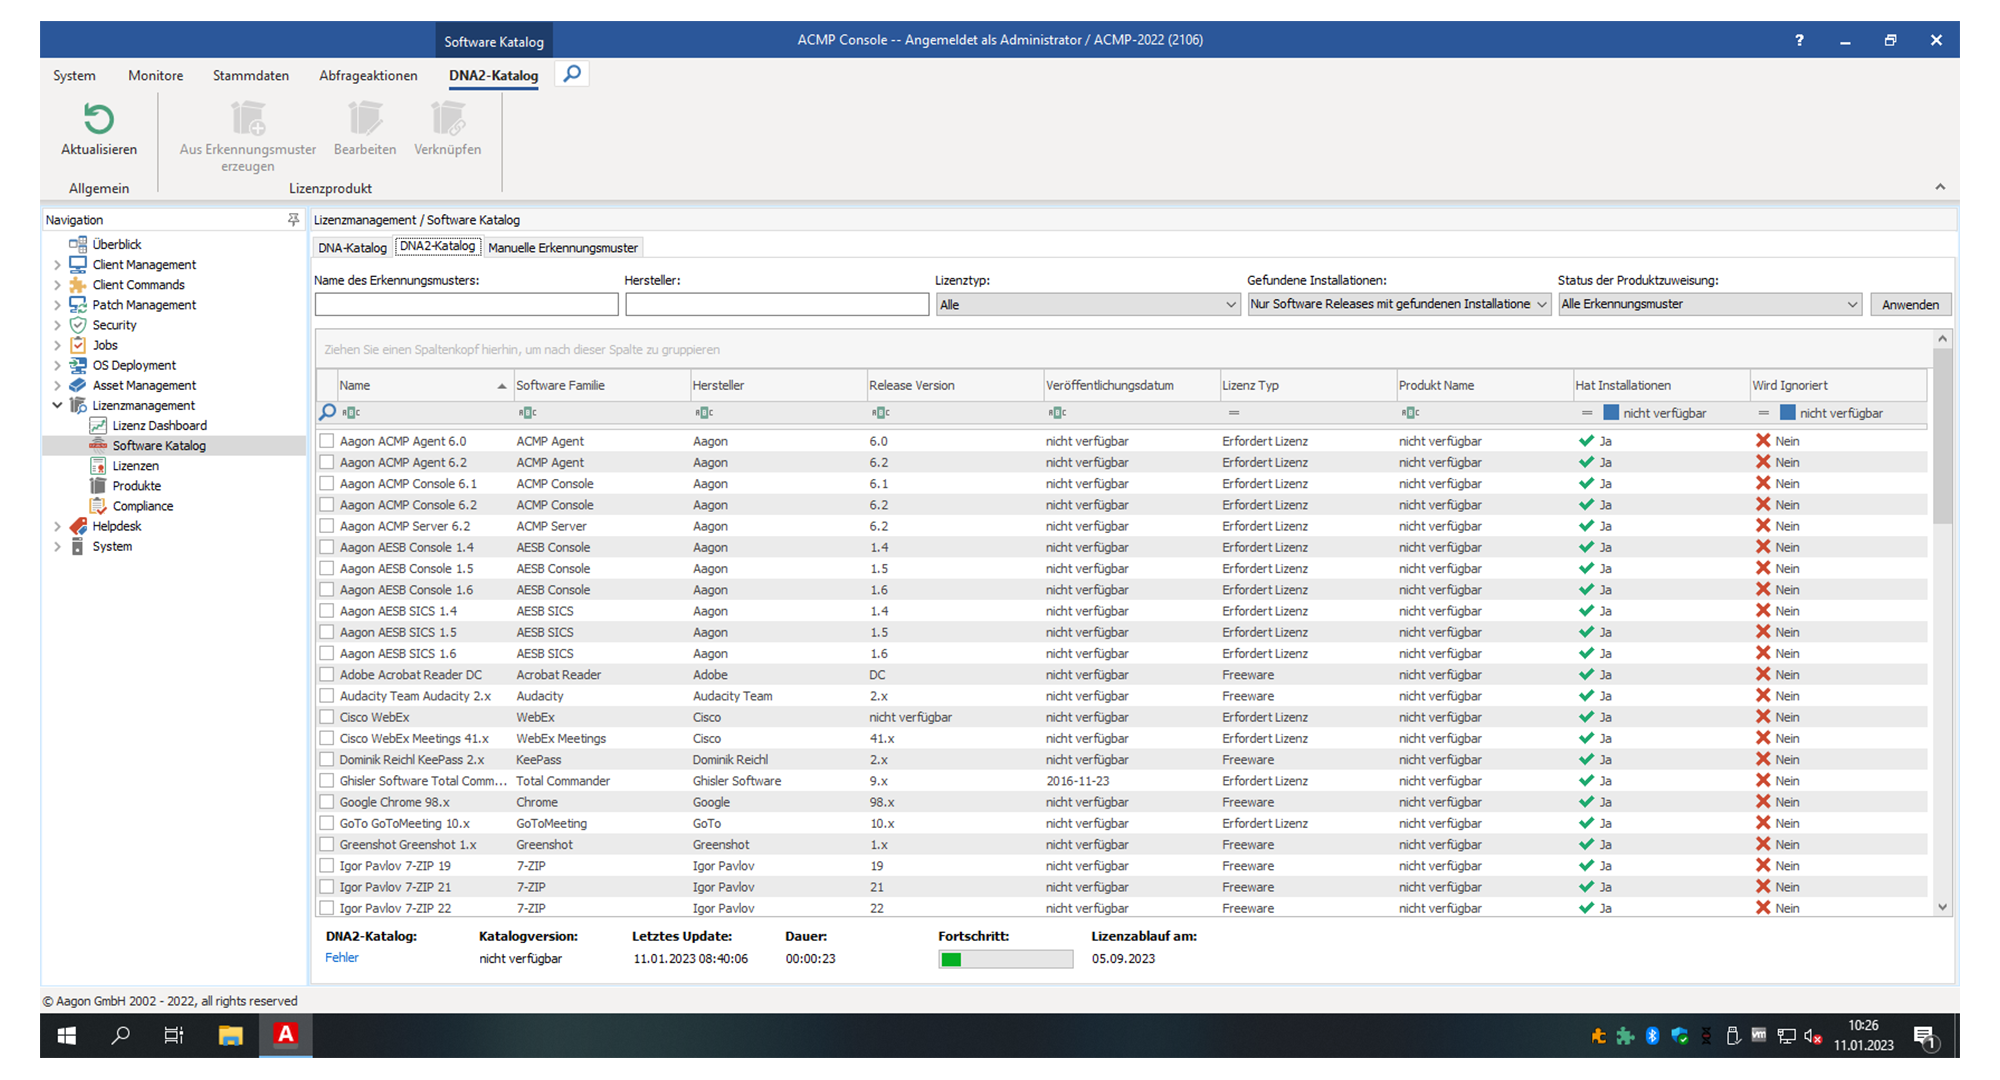Click the Aktualisieren refresh icon

[98, 119]
